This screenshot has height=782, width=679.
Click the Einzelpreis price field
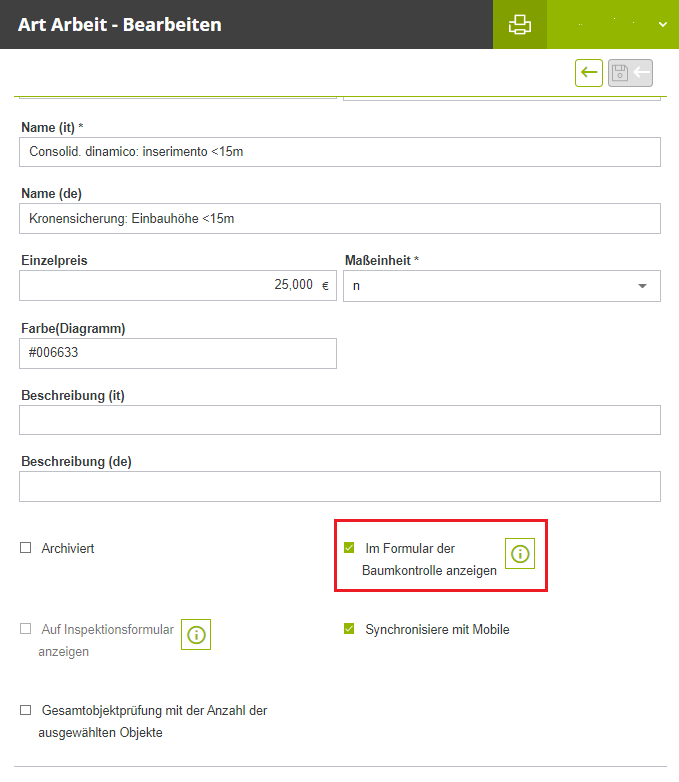(x=177, y=285)
